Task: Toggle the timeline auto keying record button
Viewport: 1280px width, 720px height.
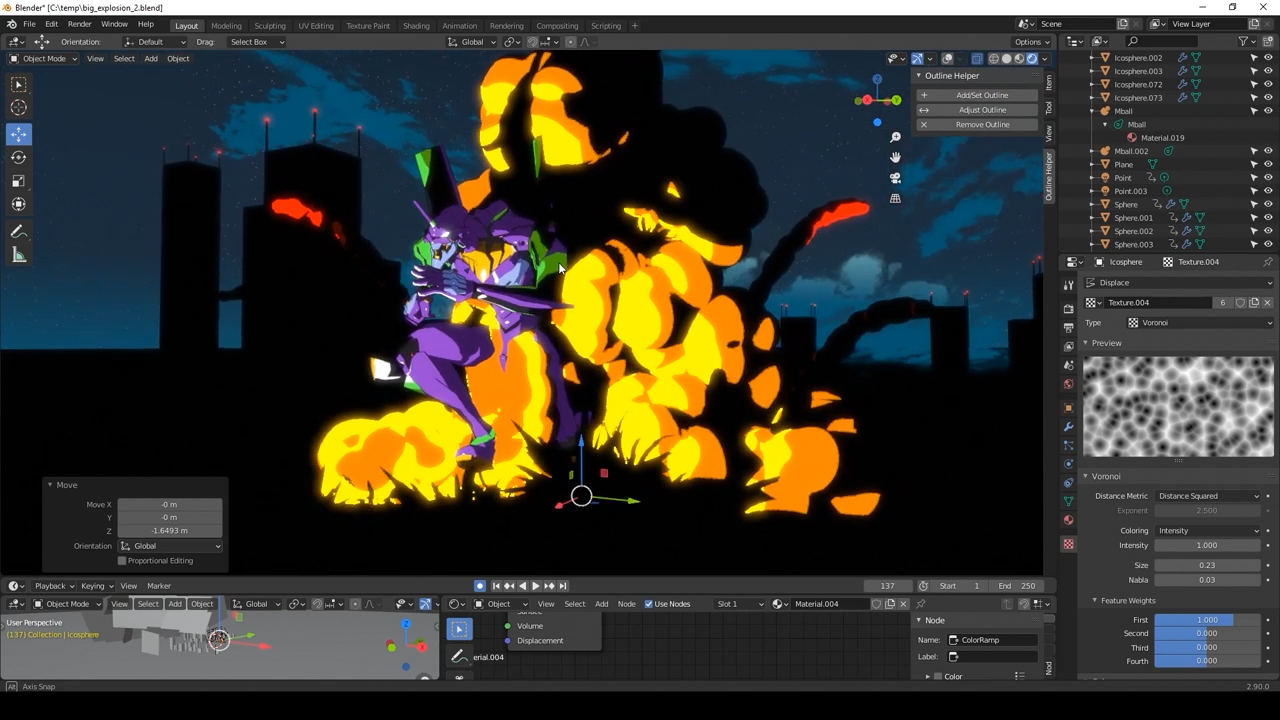Action: point(479,586)
